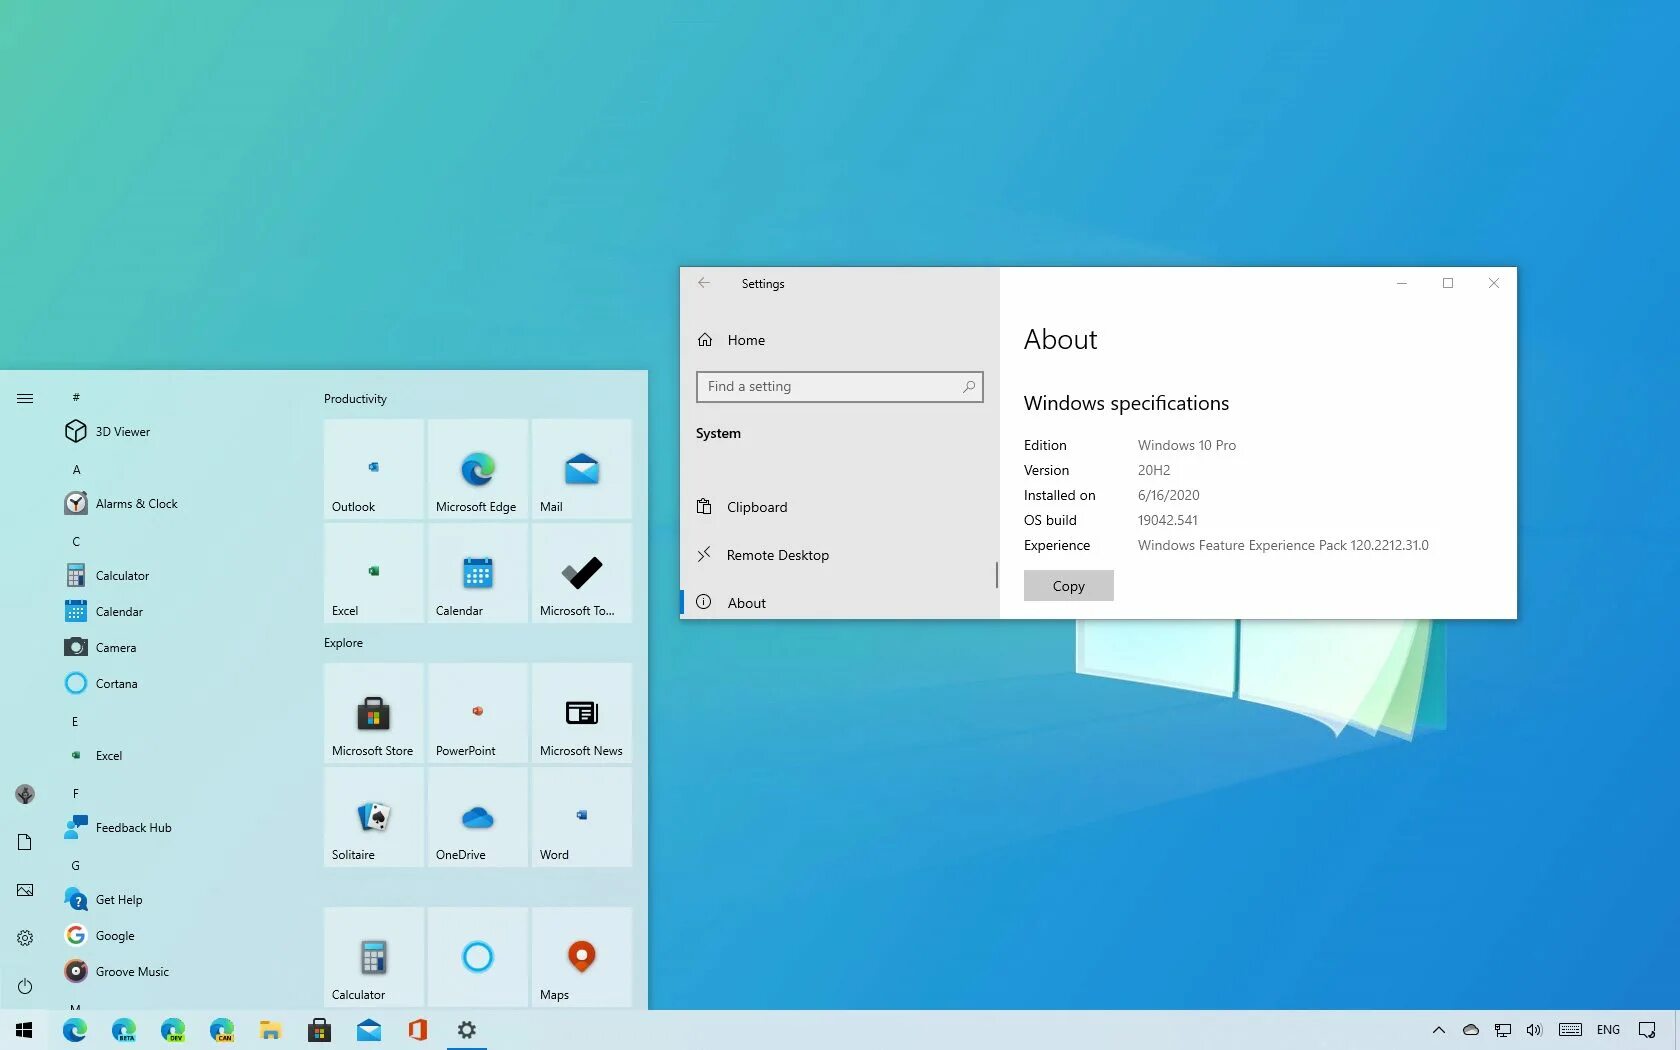Open the OneDrive tile in Start

pyautogui.click(x=478, y=817)
